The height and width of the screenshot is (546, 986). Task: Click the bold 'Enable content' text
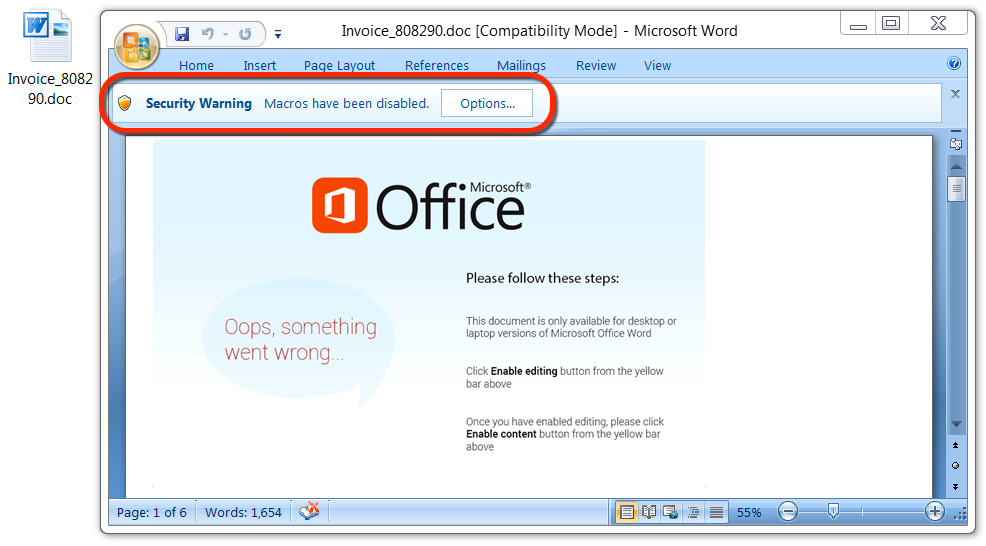[501, 434]
